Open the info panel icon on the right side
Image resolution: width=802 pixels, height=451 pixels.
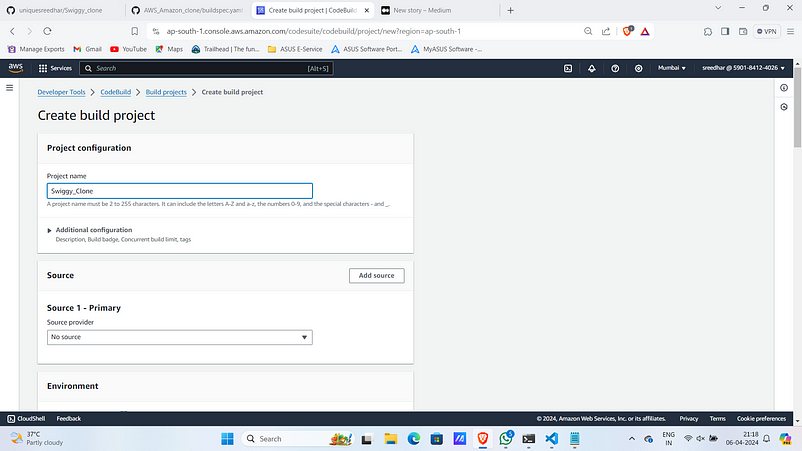pyautogui.click(x=784, y=88)
